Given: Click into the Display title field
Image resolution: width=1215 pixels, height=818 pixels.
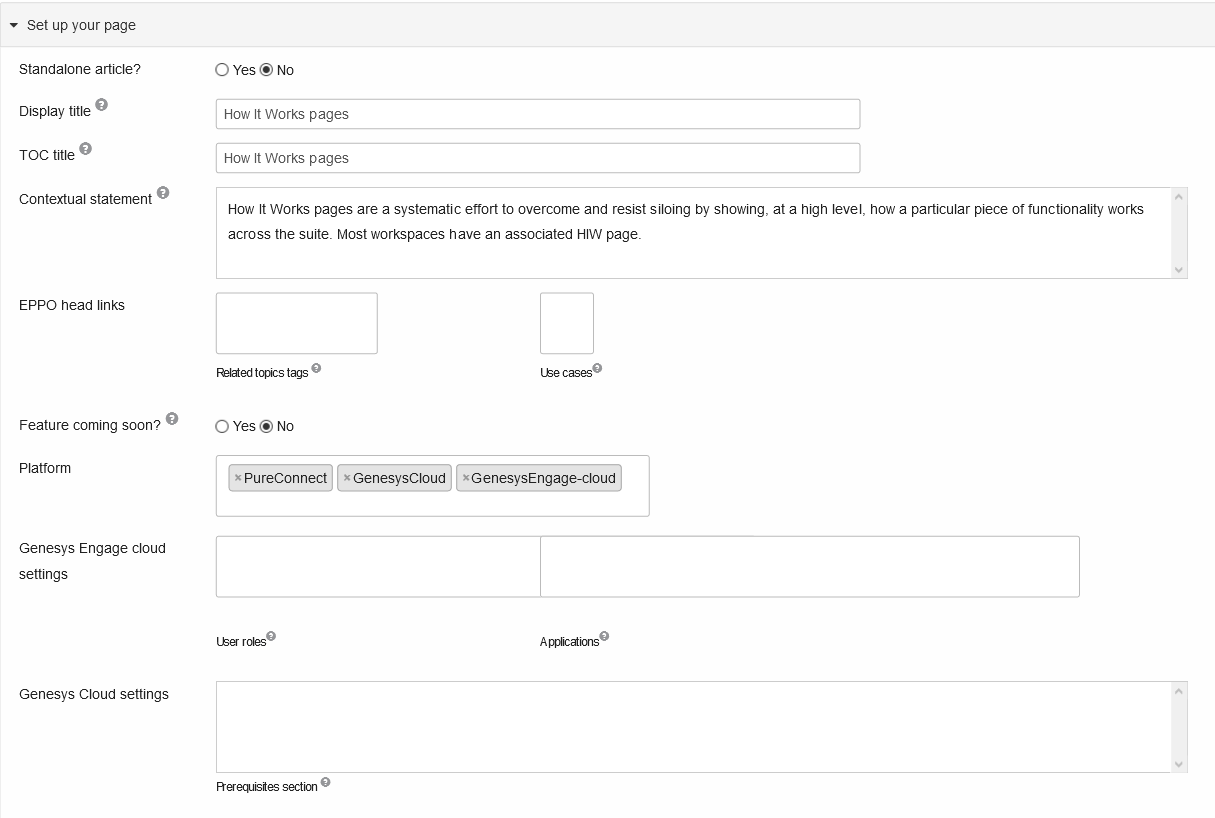Looking at the screenshot, I should coord(538,114).
